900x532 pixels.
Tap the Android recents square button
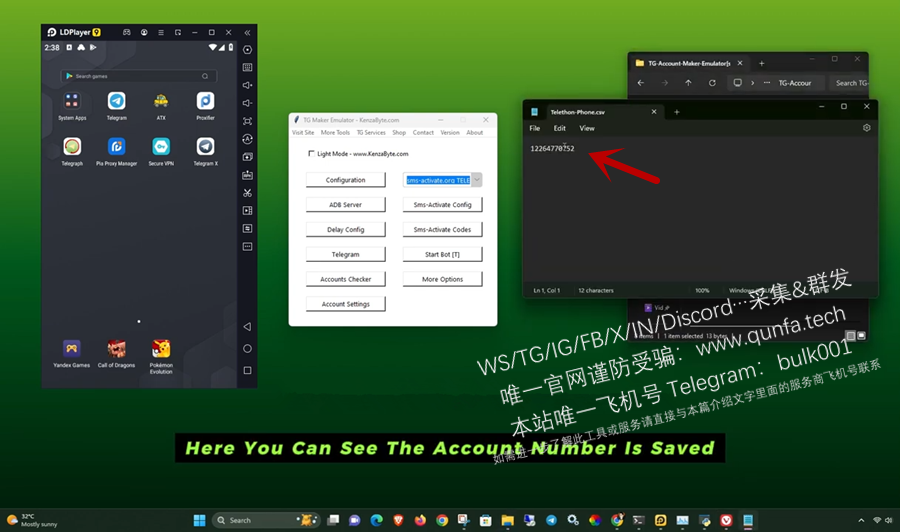pyautogui.click(x=247, y=371)
